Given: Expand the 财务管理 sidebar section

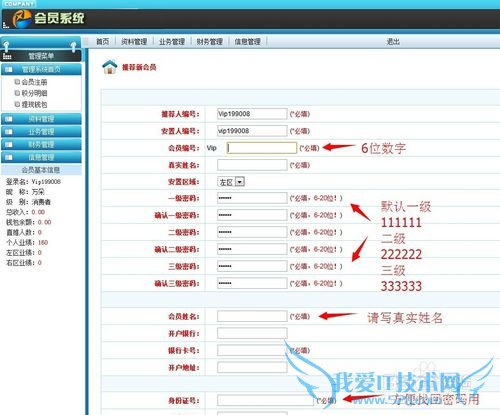Looking at the screenshot, I should pyautogui.click(x=41, y=144).
